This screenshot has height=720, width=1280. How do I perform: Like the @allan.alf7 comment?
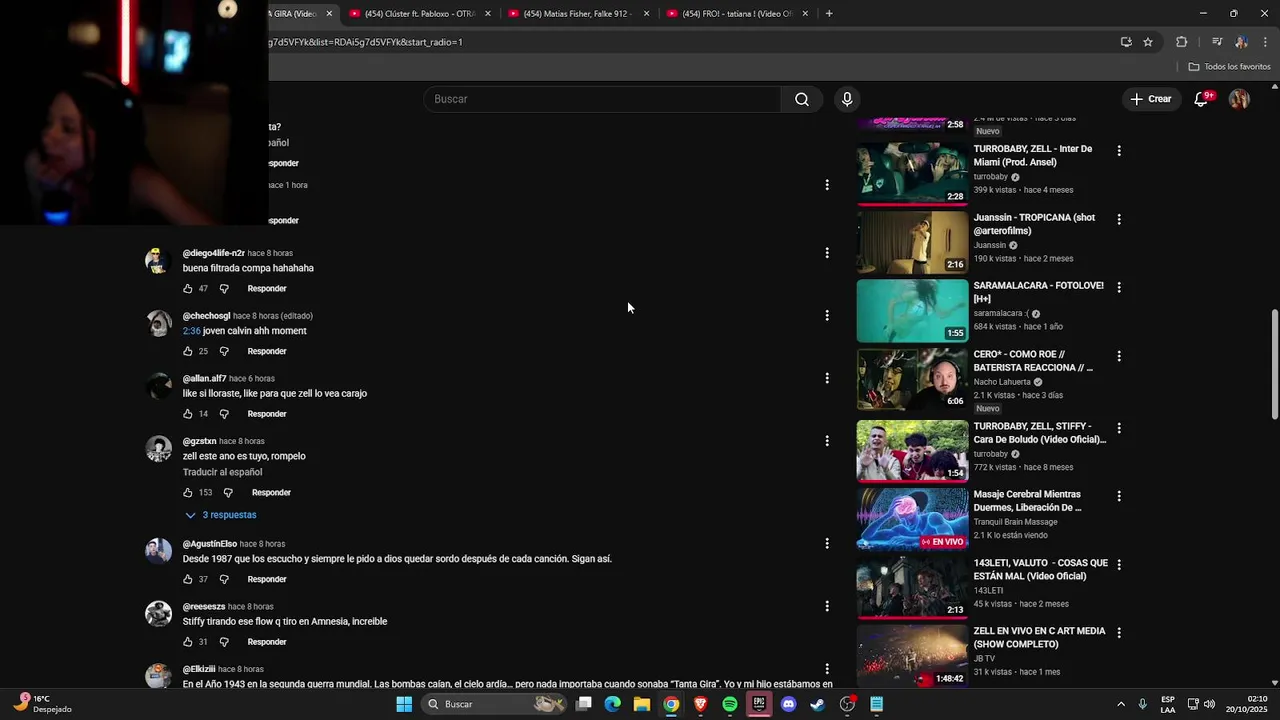pos(187,414)
